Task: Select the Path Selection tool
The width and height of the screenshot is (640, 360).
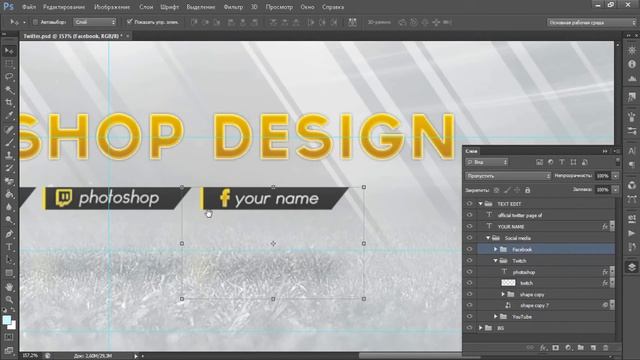Action: pyautogui.click(x=9, y=260)
